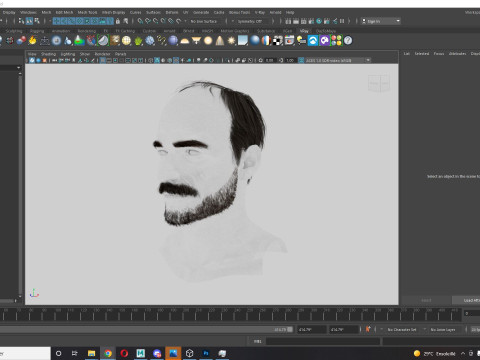Open the Arnold menu in menu bar
The height and width of the screenshot is (360, 480).
coord(275,12)
